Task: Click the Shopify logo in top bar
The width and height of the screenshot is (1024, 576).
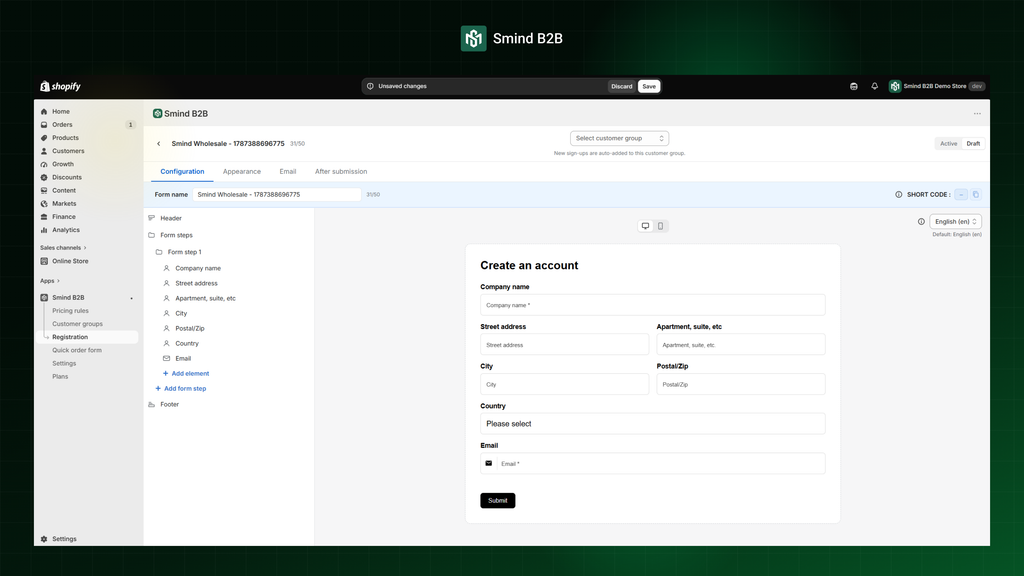Action: [x=60, y=86]
